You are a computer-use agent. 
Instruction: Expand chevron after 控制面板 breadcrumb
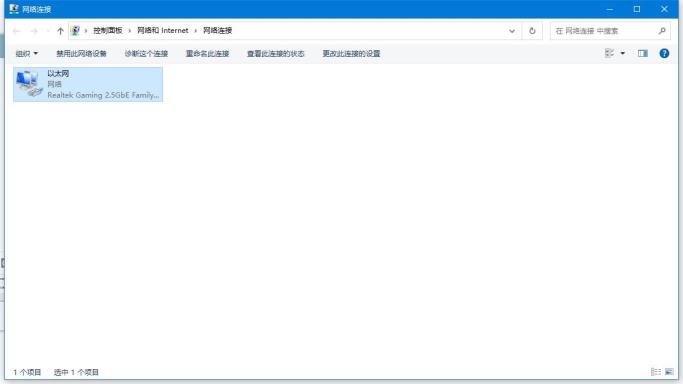[130, 30]
